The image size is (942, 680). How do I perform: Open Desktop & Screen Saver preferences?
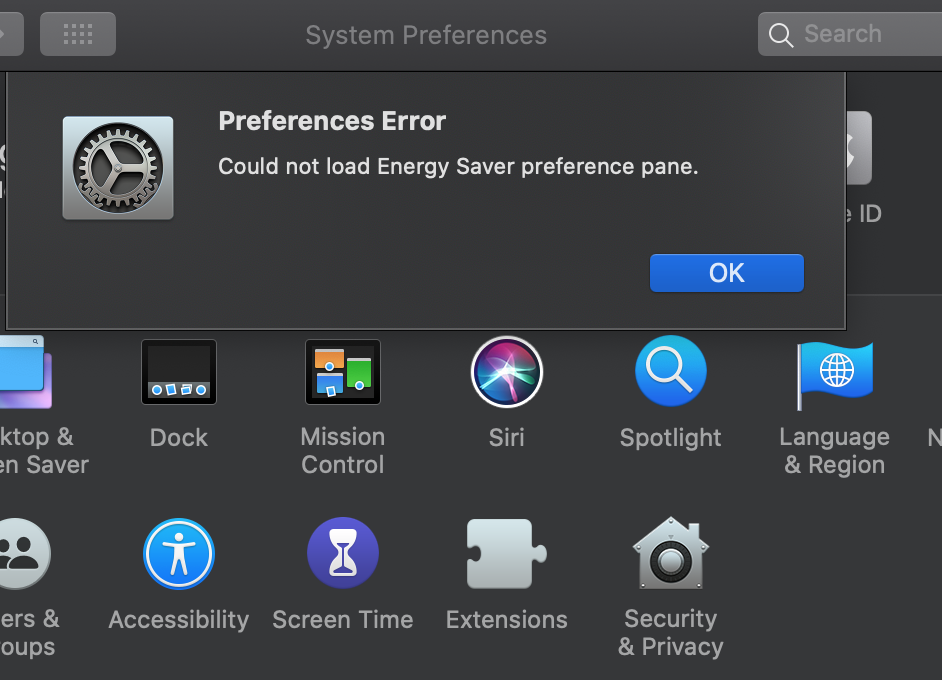[24, 372]
